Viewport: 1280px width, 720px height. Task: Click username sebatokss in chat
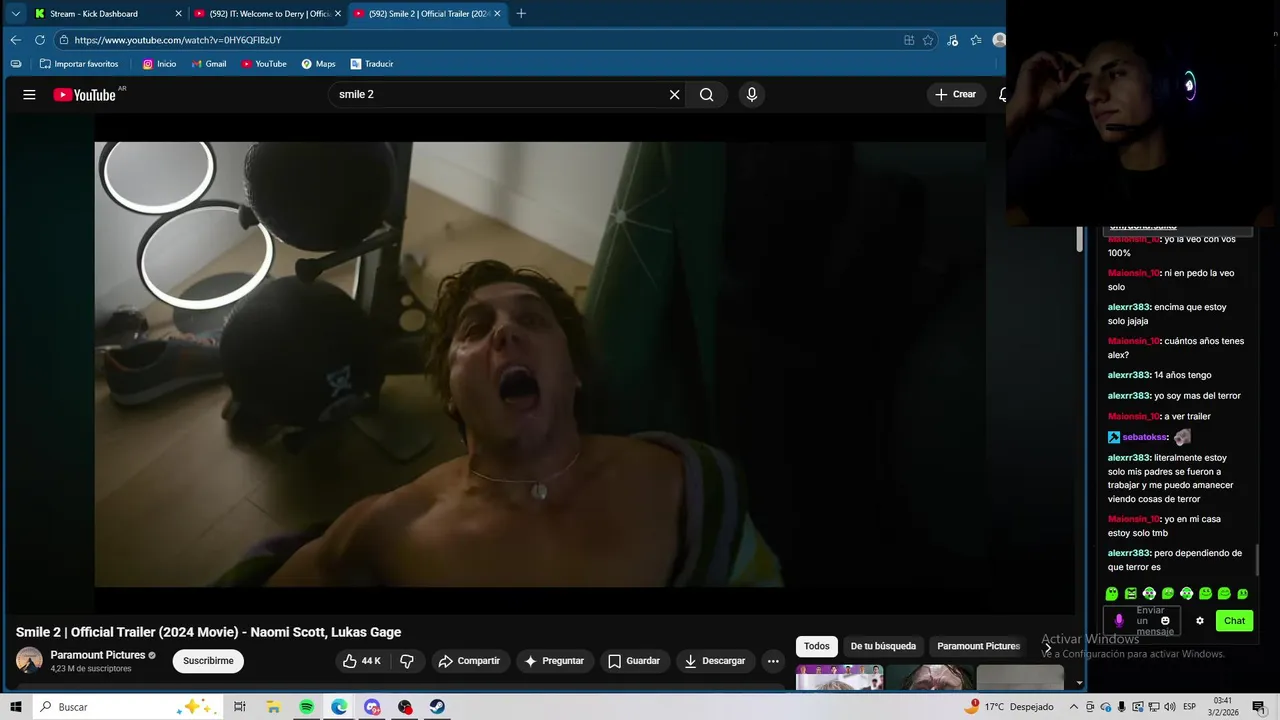[x=1145, y=437]
